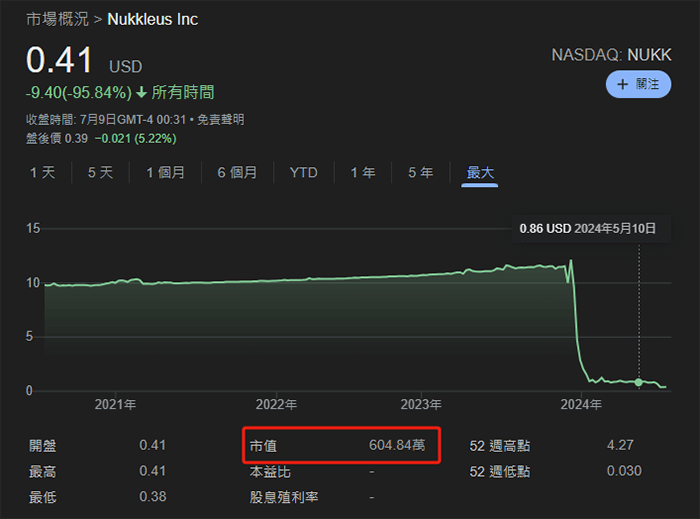Viewport: 700px width, 519px height.
Task: Click the 本益比 label
Action: click(270, 471)
